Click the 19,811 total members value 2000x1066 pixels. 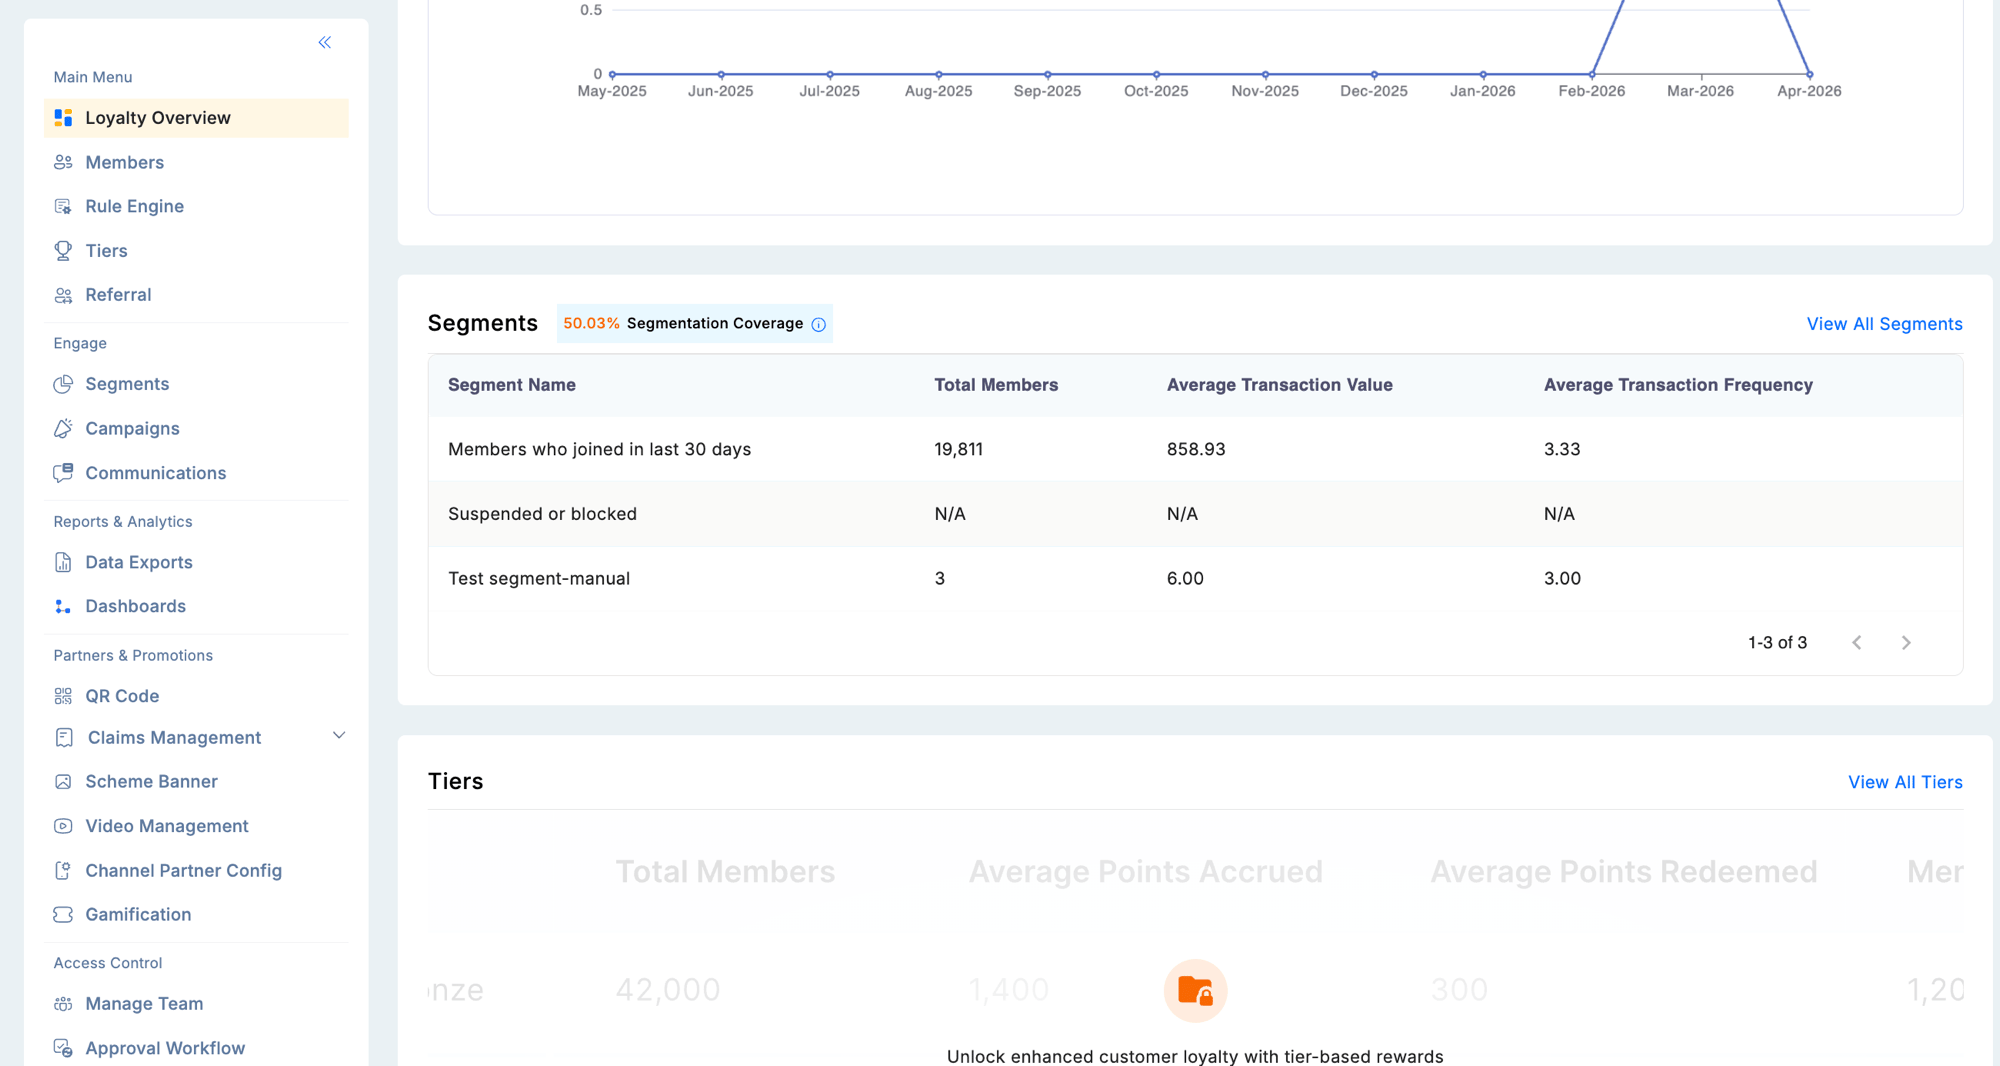click(958, 449)
